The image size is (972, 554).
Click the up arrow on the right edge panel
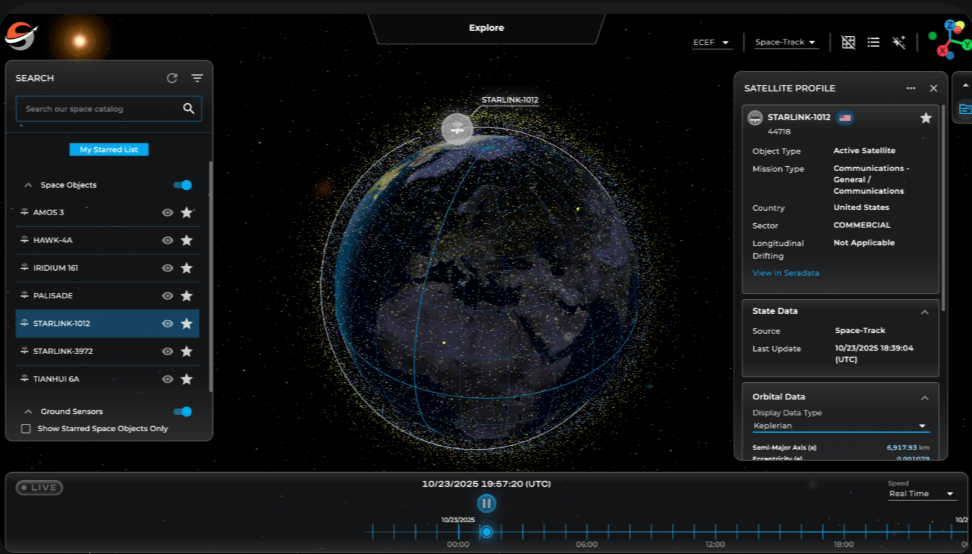pyautogui.click(x=965, y=86)
